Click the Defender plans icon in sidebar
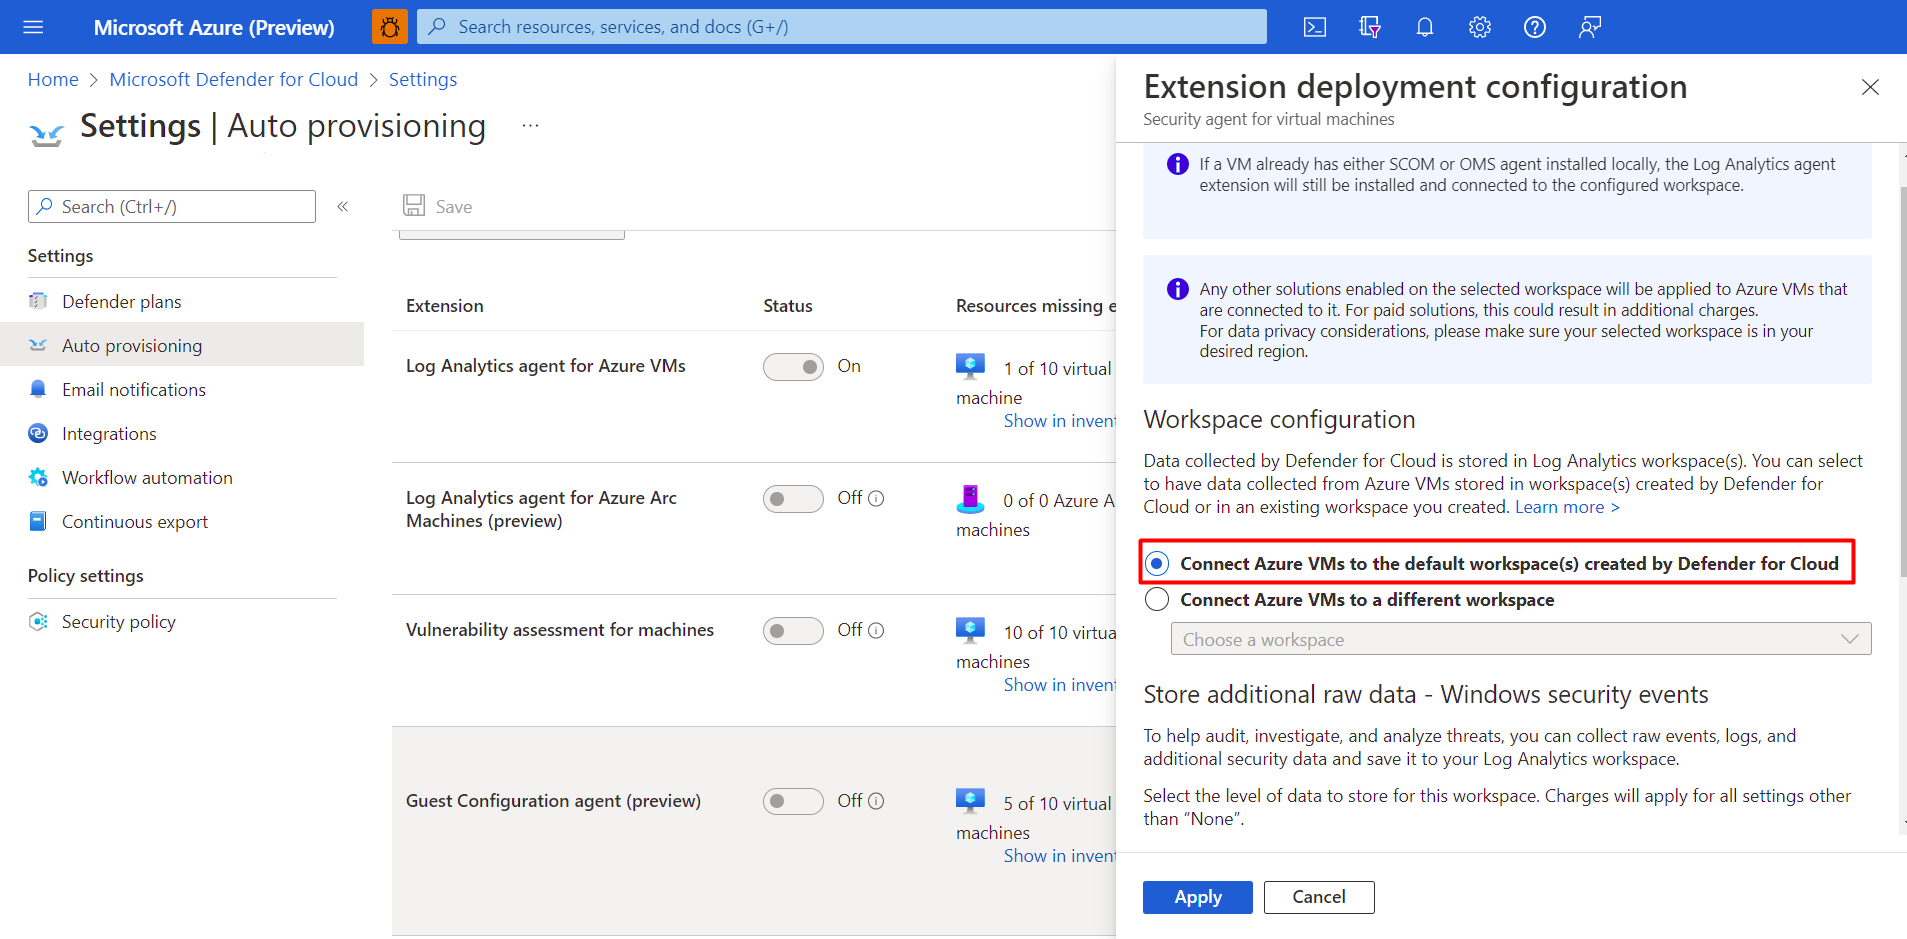This screenshot has height=939, width=1907. tap(38, 301)
